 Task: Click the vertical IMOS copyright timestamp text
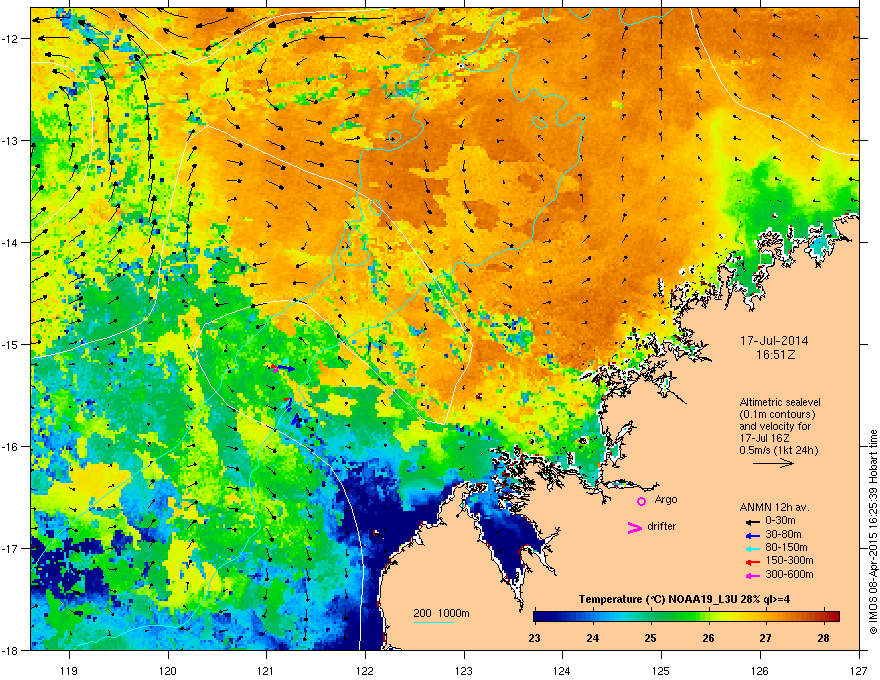click(x=873, y=532)
